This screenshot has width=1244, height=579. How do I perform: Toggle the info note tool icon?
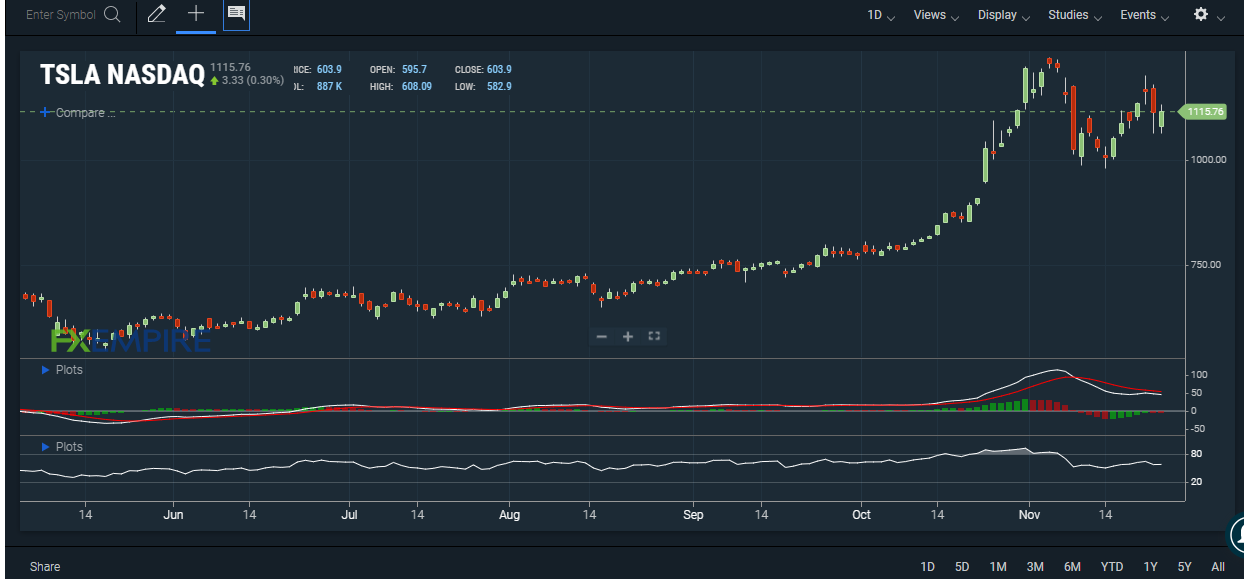click(237, 14)
